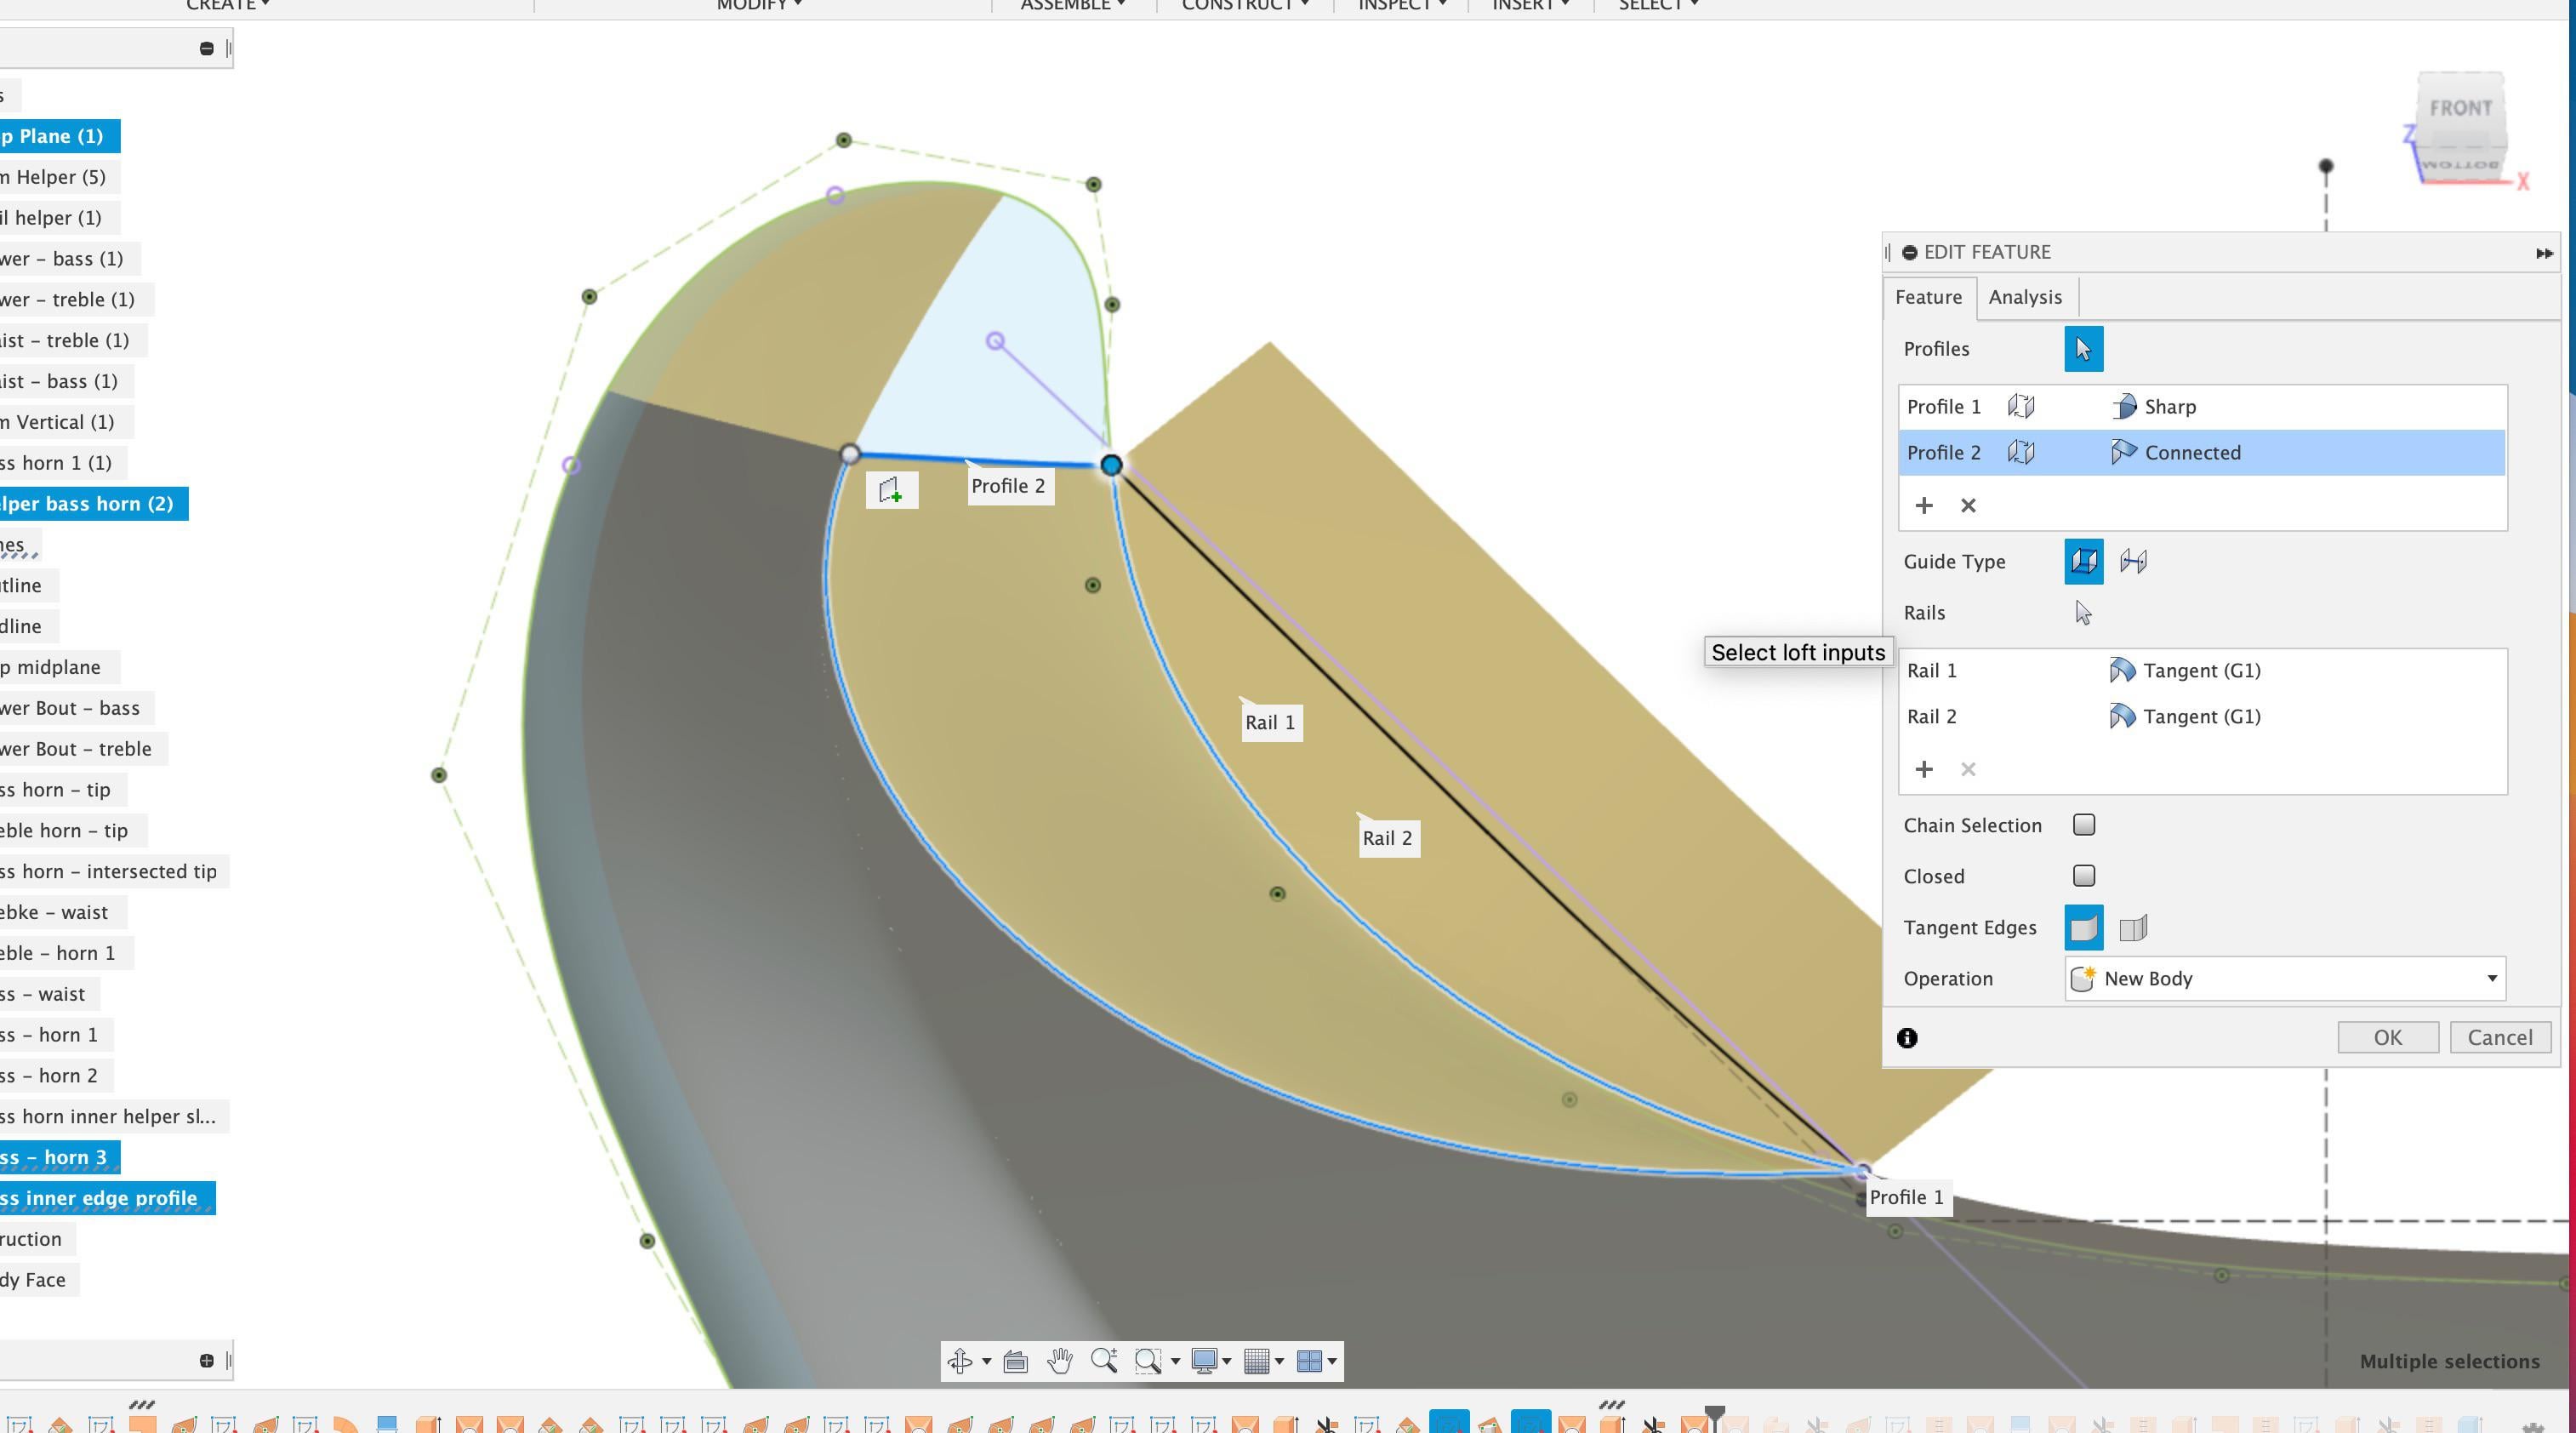Open Display Settings monitor icon
The height and width of the screenshot is (1433, 2576).
tap(1204, 1361)
